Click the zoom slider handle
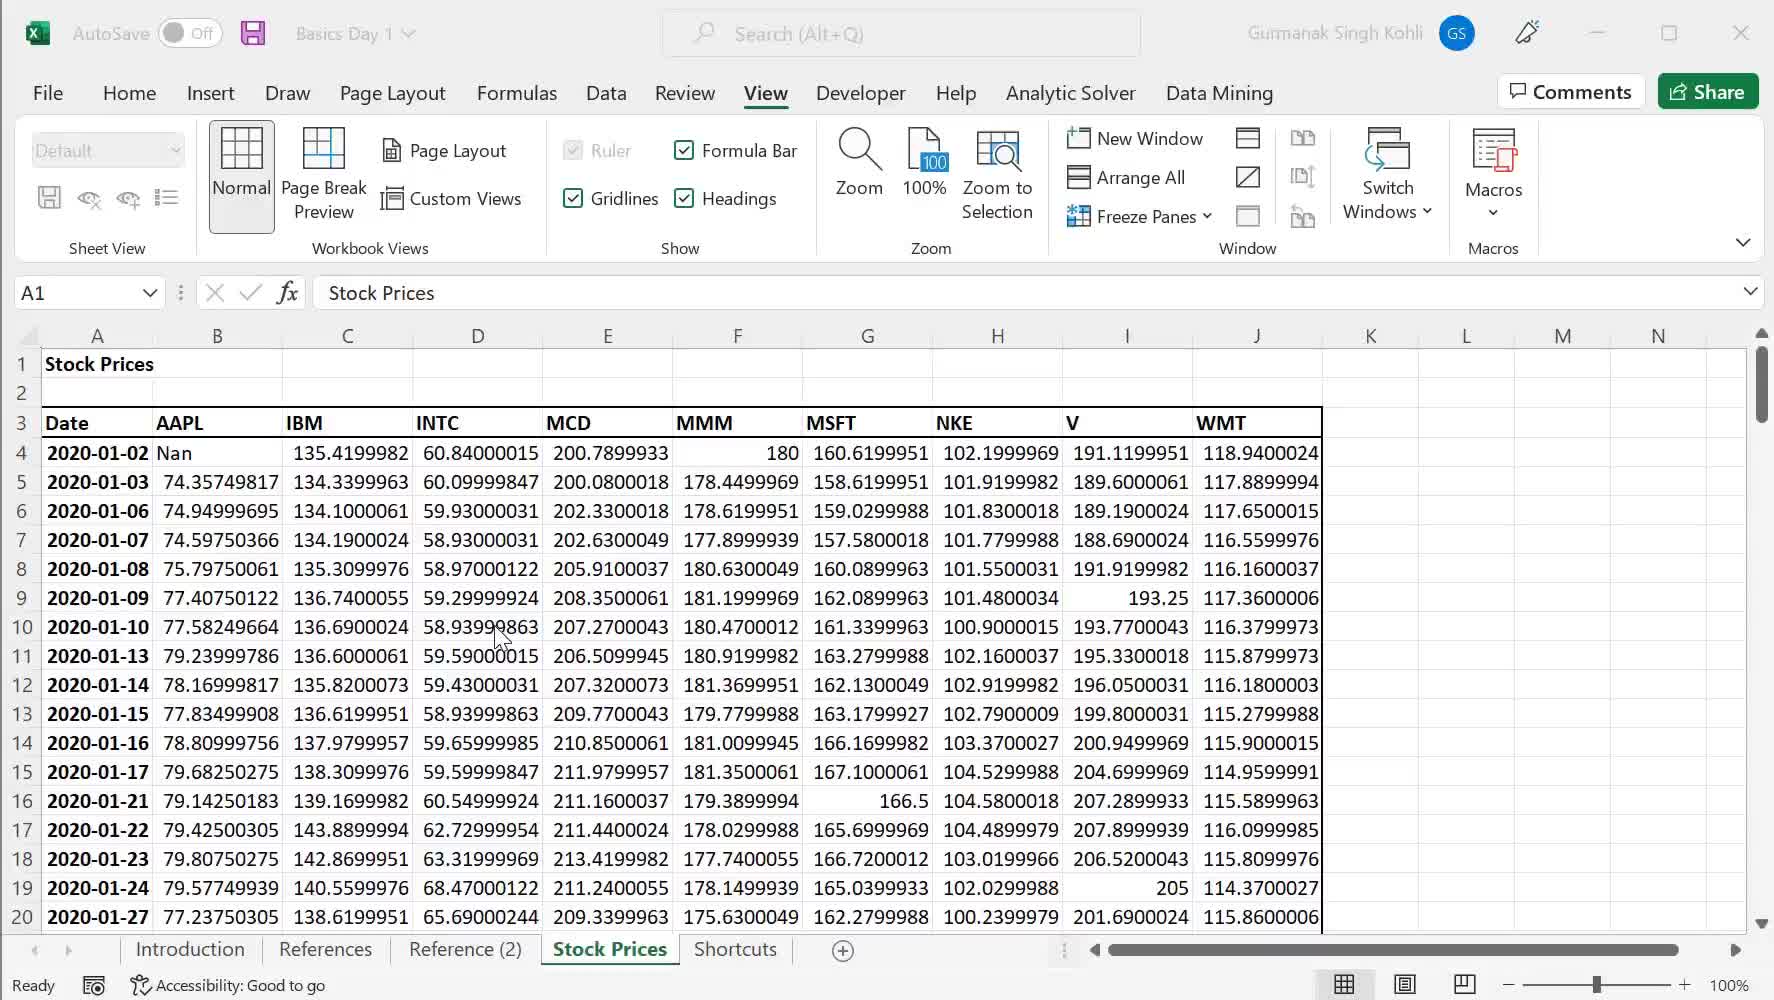The width and height of the screenshot is (1774, 1000). 1596,985
